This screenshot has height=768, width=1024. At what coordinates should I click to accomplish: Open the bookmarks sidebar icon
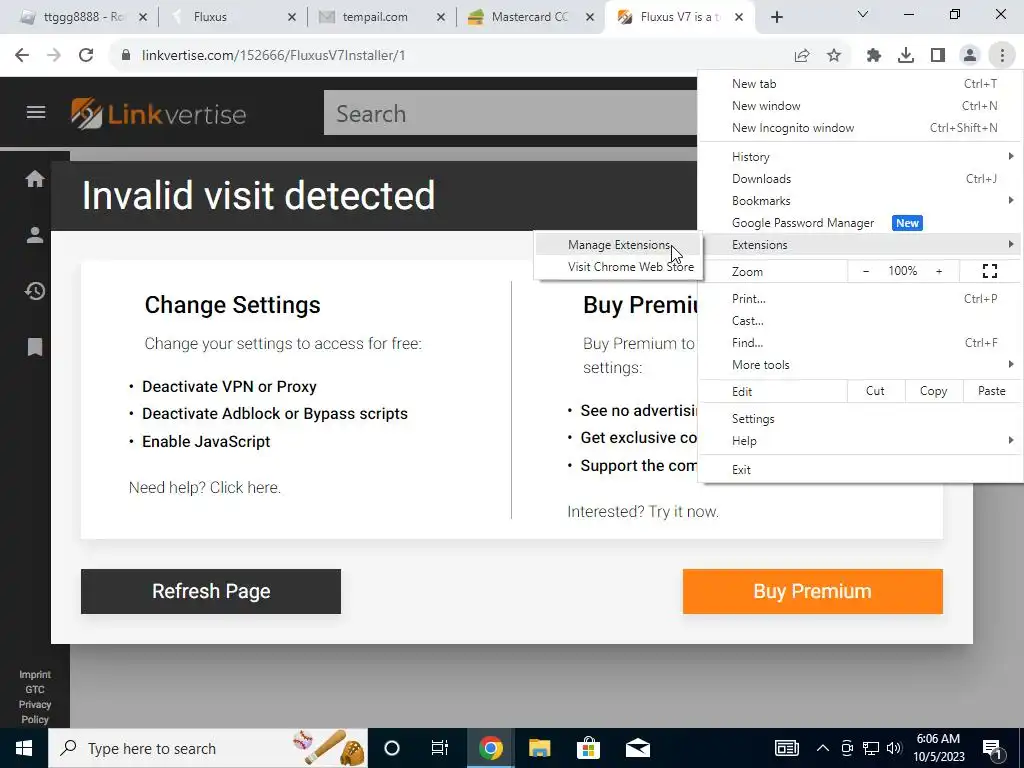pyautogui.click(x=35, y=347)
